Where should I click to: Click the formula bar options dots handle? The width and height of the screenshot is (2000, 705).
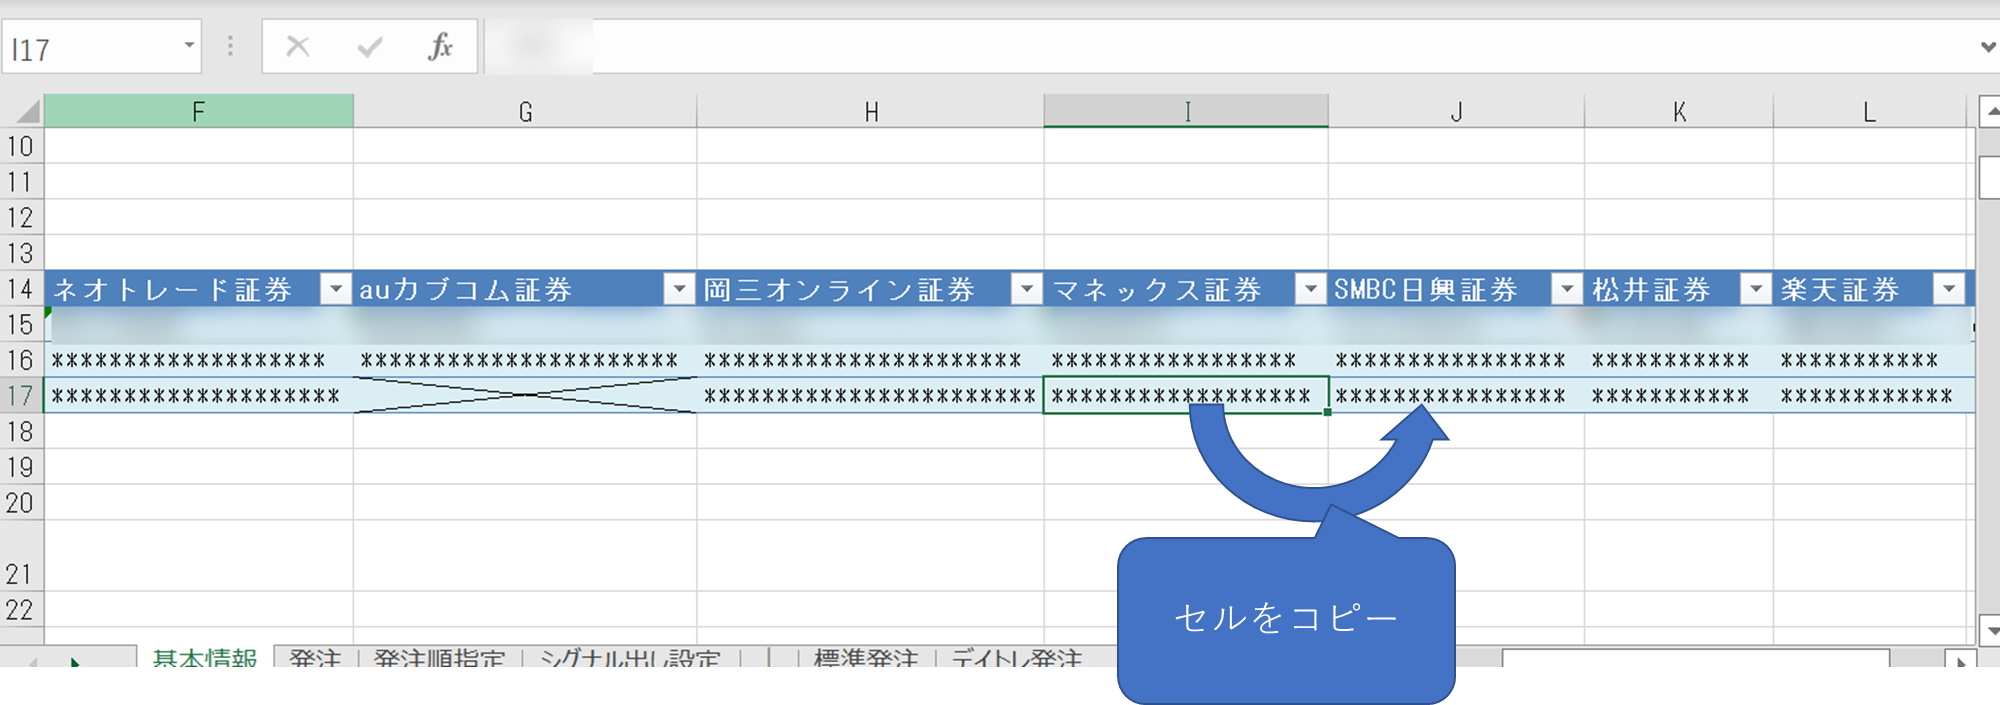point(230,46)
